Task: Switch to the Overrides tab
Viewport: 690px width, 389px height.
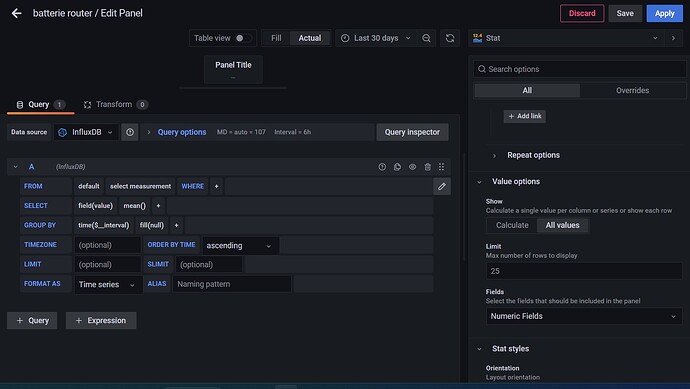Action: tap(632, 91)
